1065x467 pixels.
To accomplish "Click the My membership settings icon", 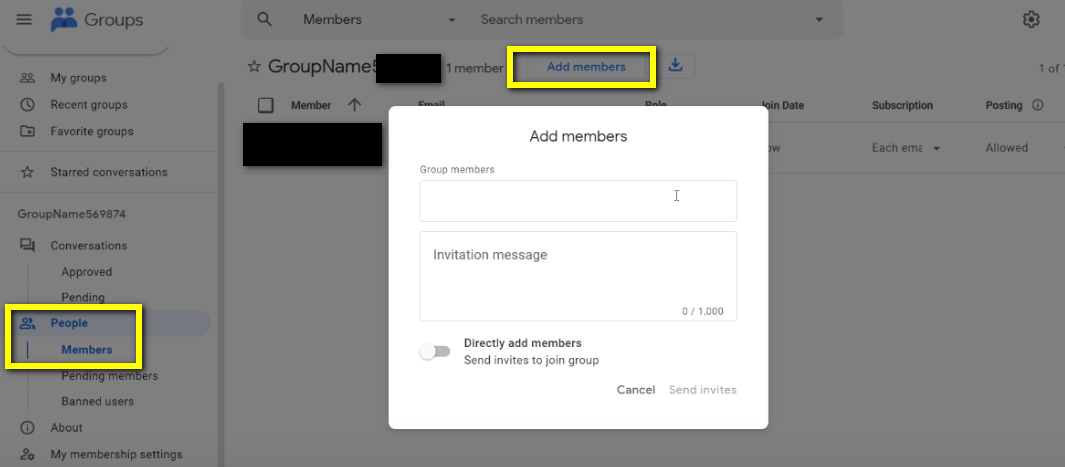I will coord(27,454).
